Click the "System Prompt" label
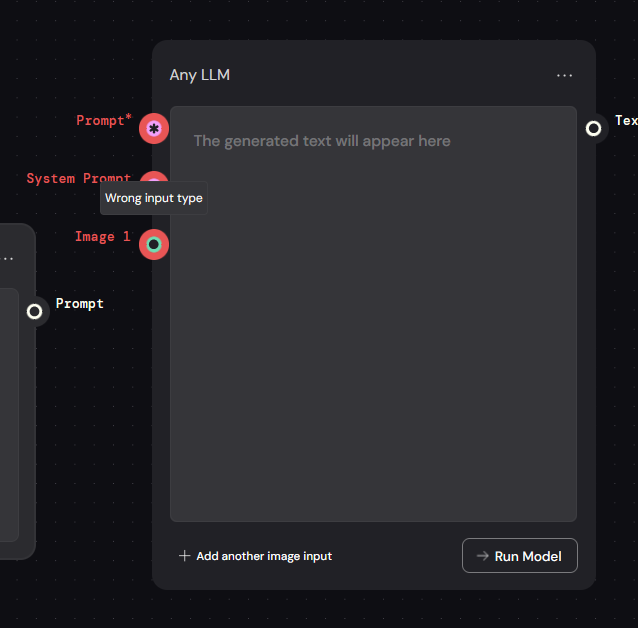Viewport: 638px width, 628px height. (78, 179)
